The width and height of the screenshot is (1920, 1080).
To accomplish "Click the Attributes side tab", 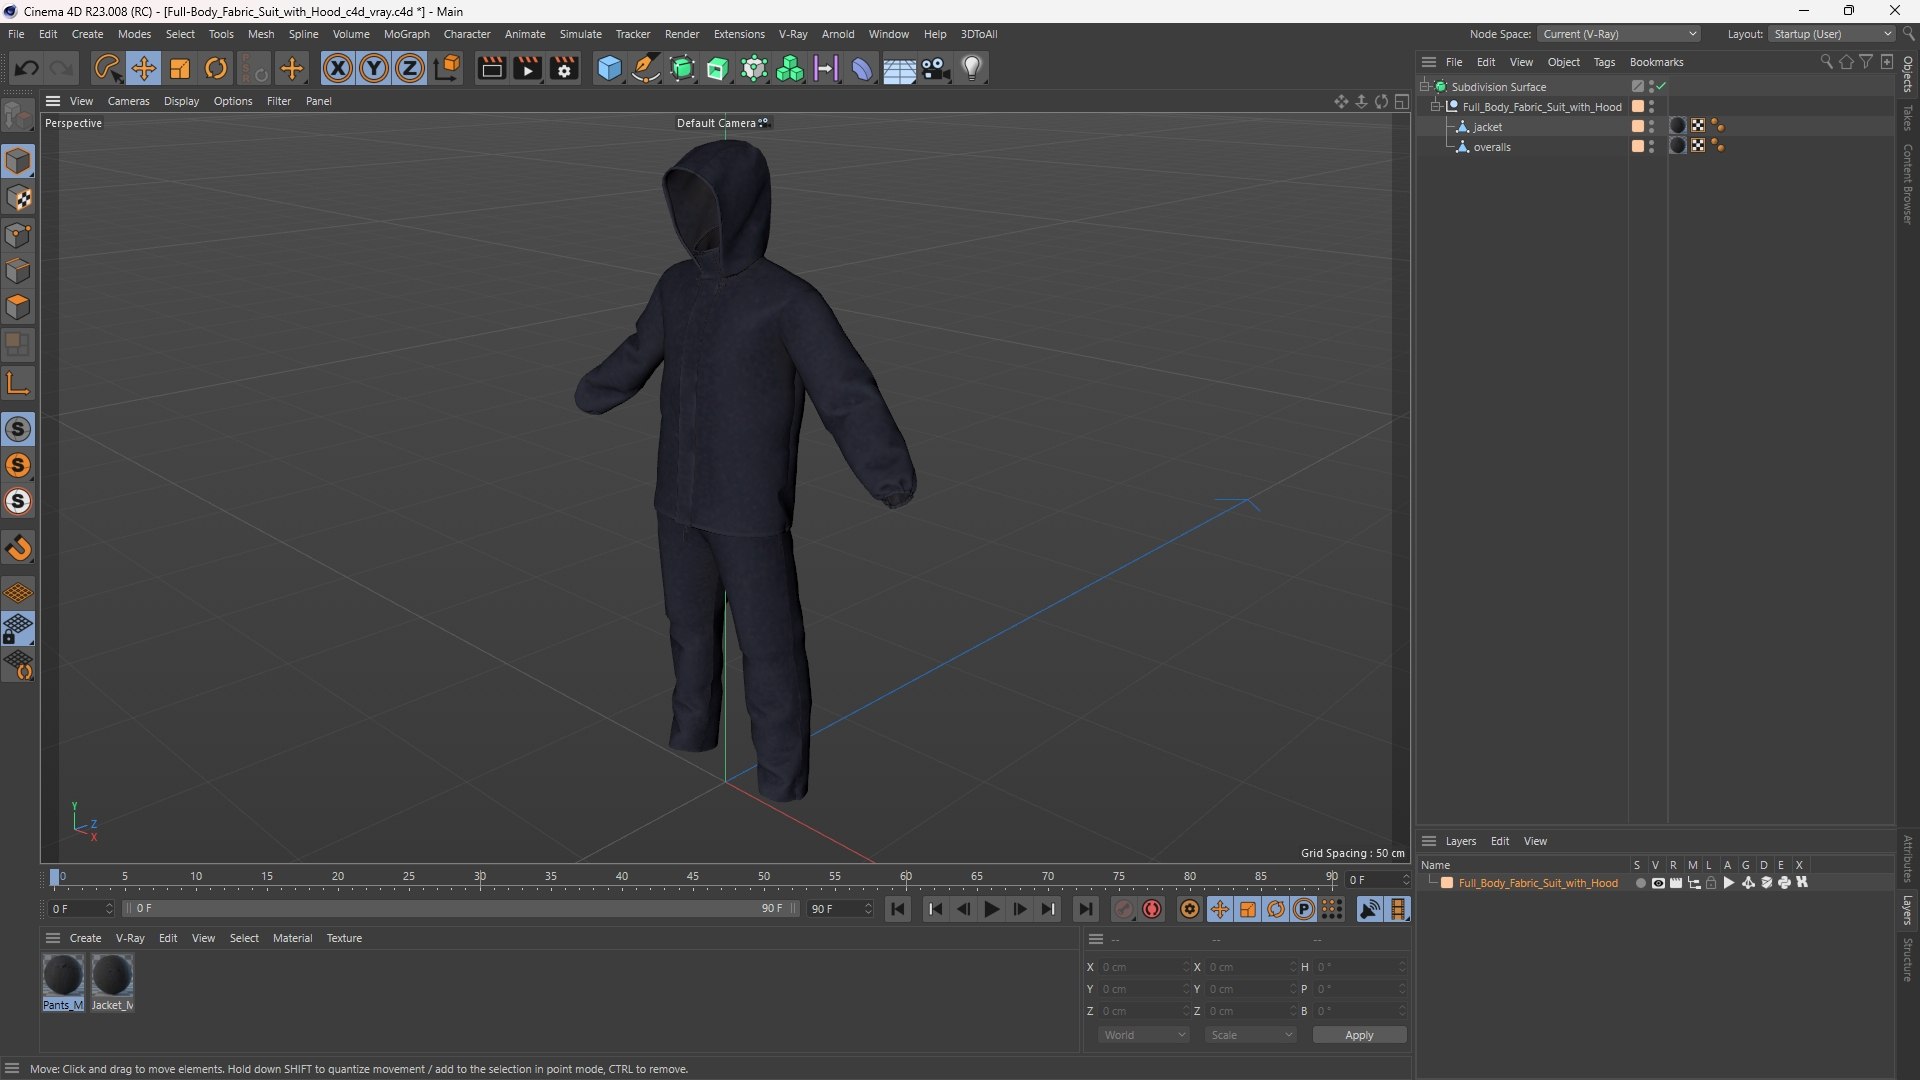I will (1908, 858).
